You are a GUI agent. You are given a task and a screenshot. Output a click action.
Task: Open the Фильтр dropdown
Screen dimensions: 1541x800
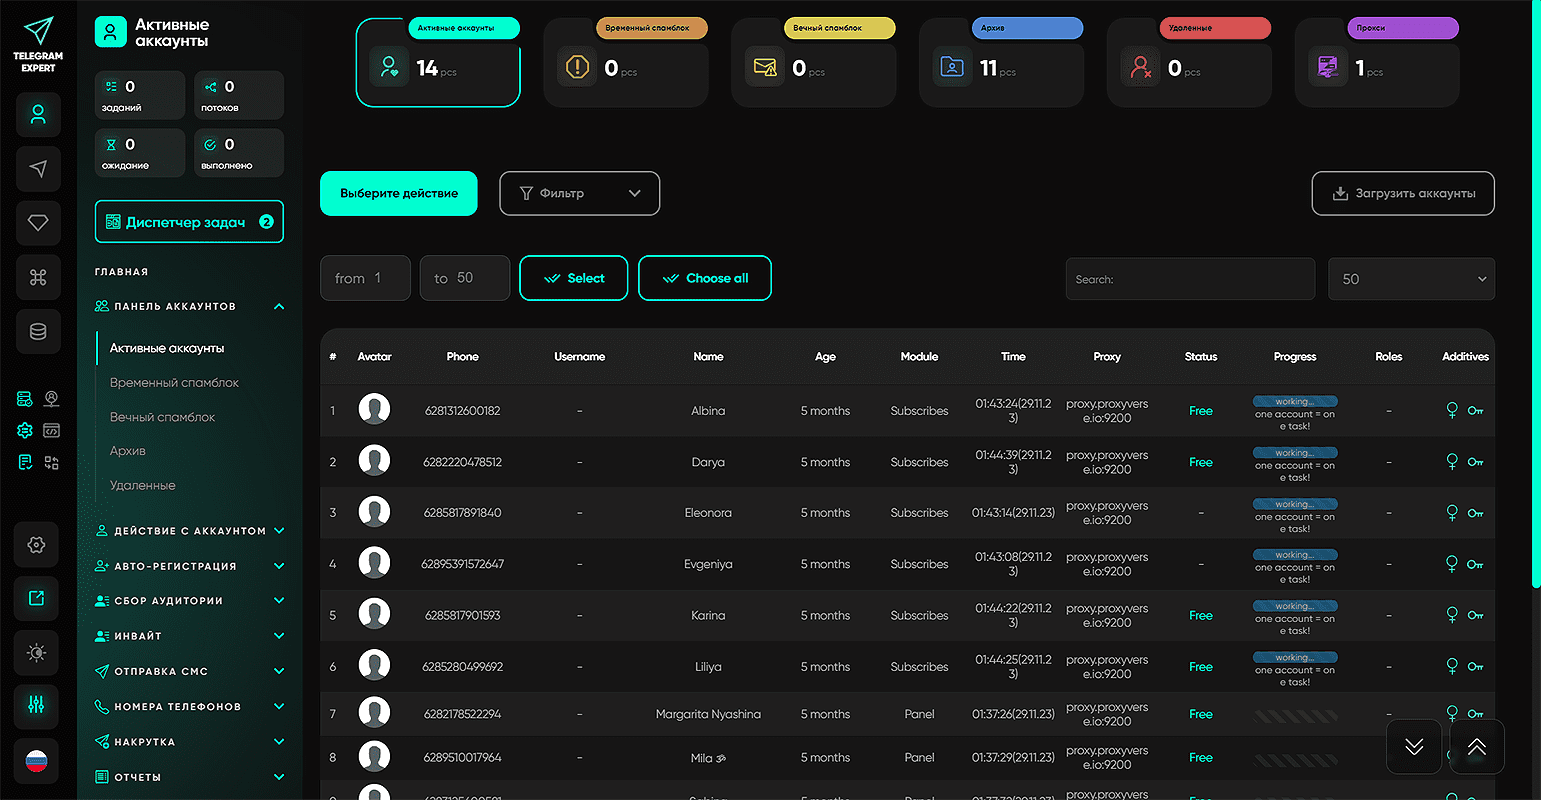pyautogui.click(x=579, y=193)
